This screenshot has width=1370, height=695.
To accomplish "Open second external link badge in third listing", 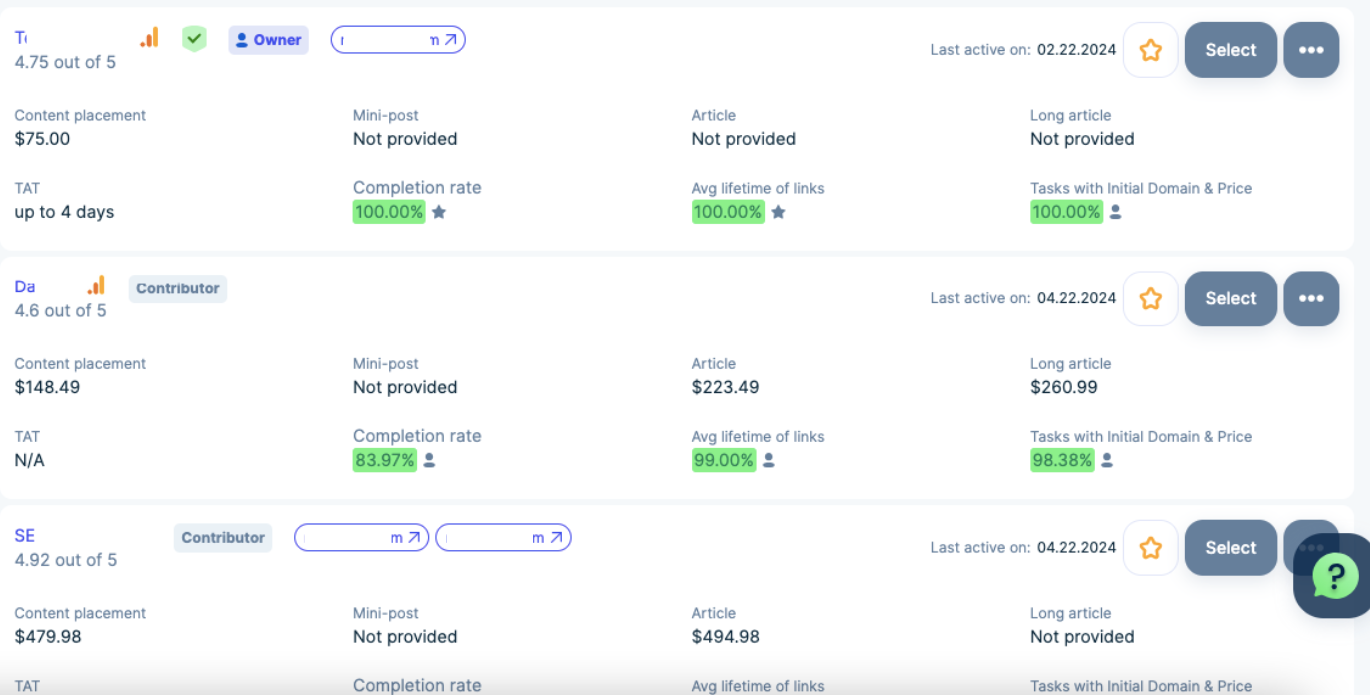I will pyautogui.click(x=503, y=538).
